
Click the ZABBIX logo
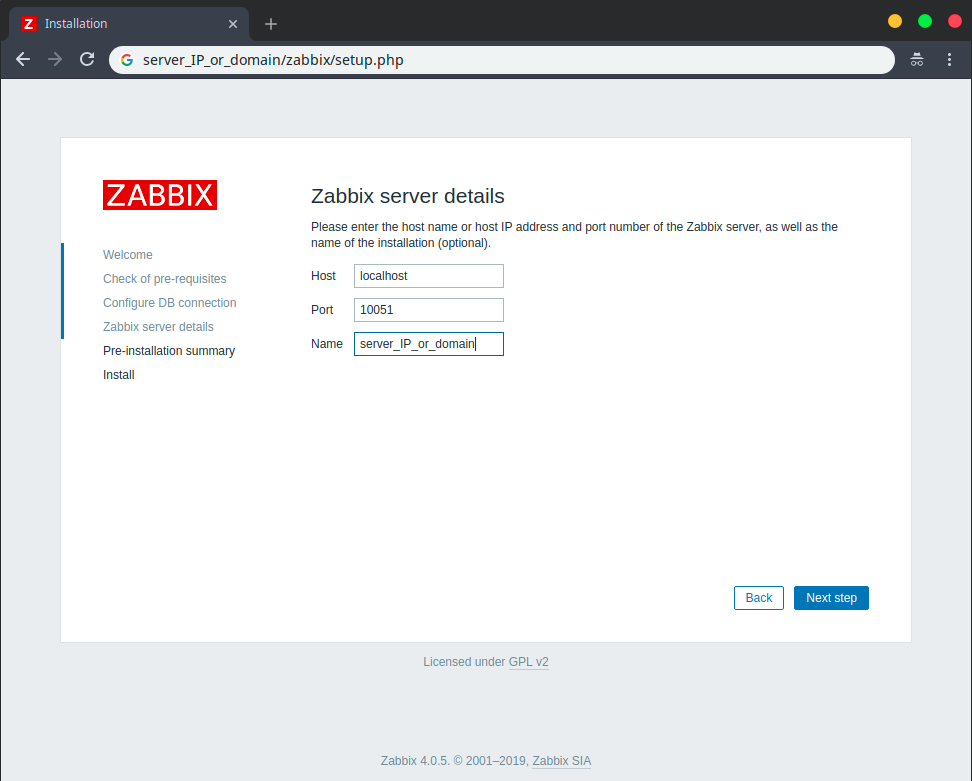click(160, 195)
